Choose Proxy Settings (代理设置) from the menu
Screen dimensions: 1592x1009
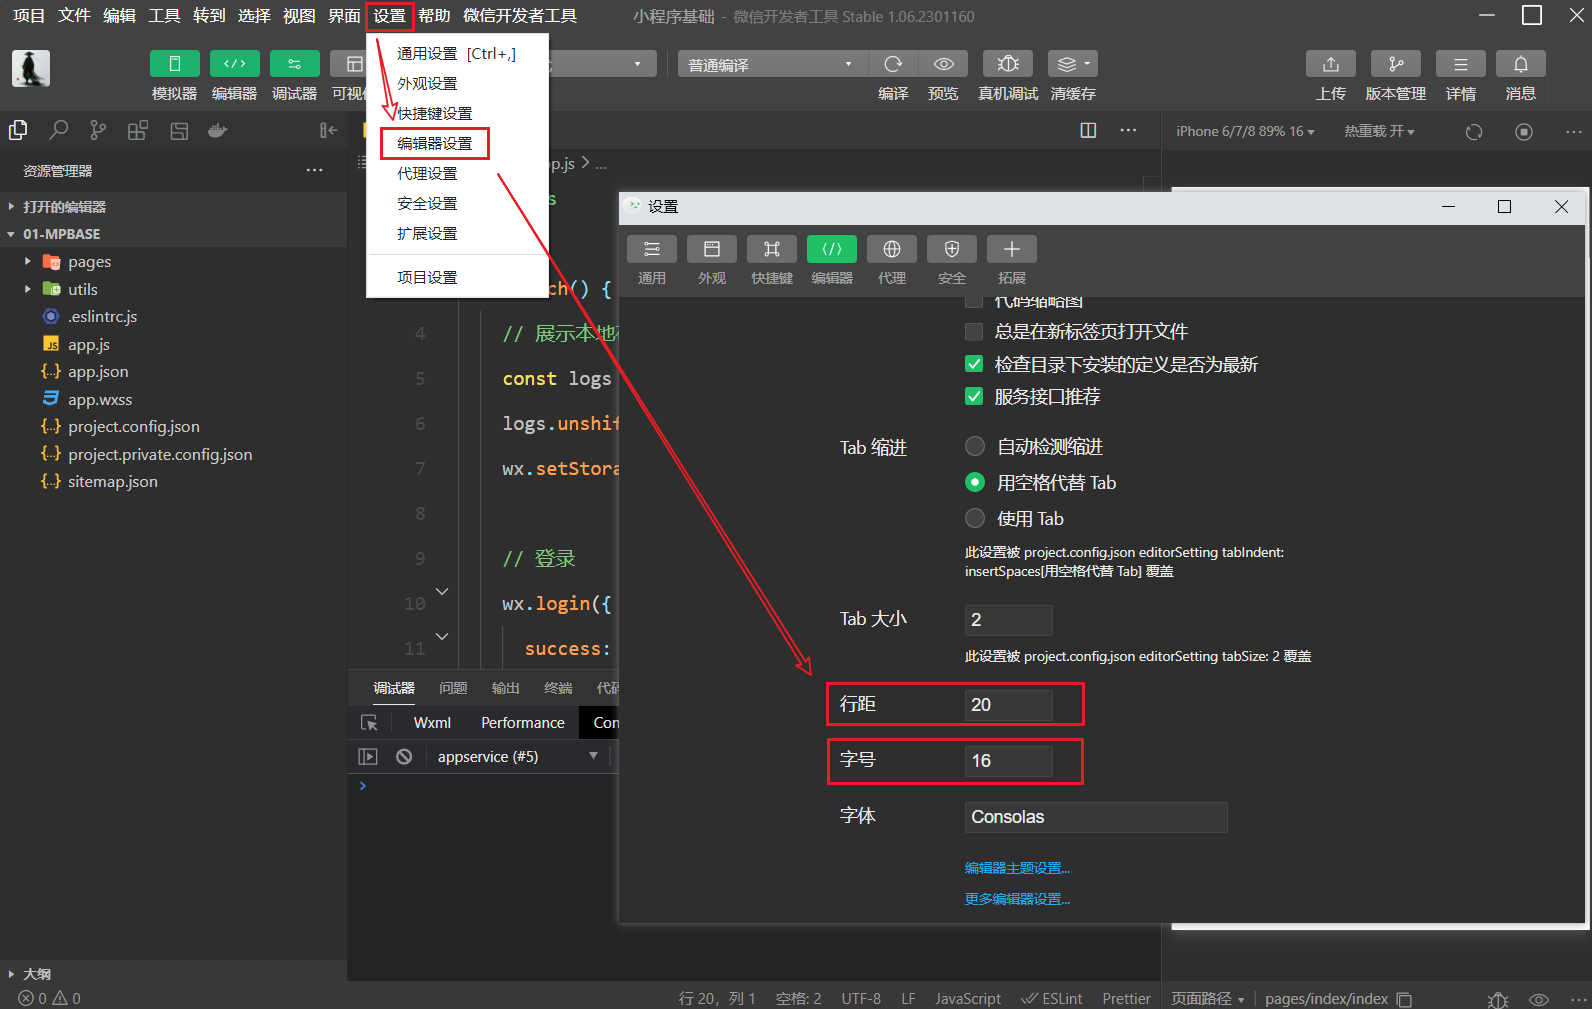(427, 173)
